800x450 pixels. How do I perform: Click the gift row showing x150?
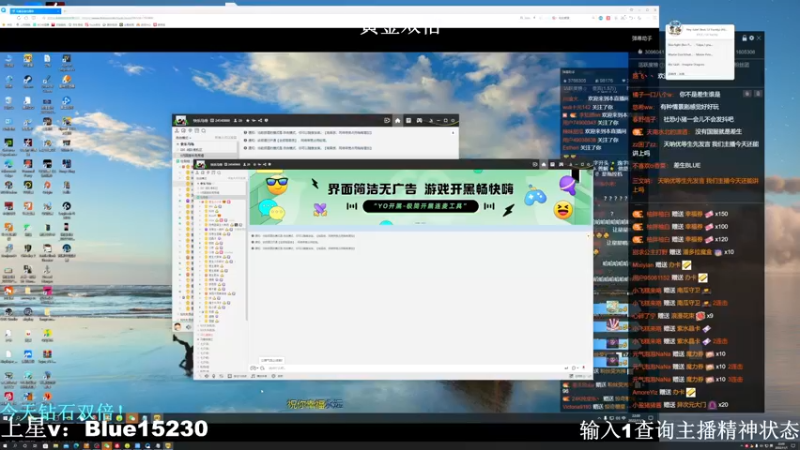(x=680, y=214)
